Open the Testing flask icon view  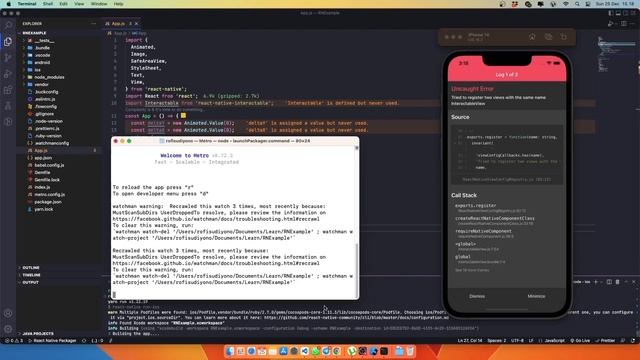pyautogui.click(x=8, y=106)
